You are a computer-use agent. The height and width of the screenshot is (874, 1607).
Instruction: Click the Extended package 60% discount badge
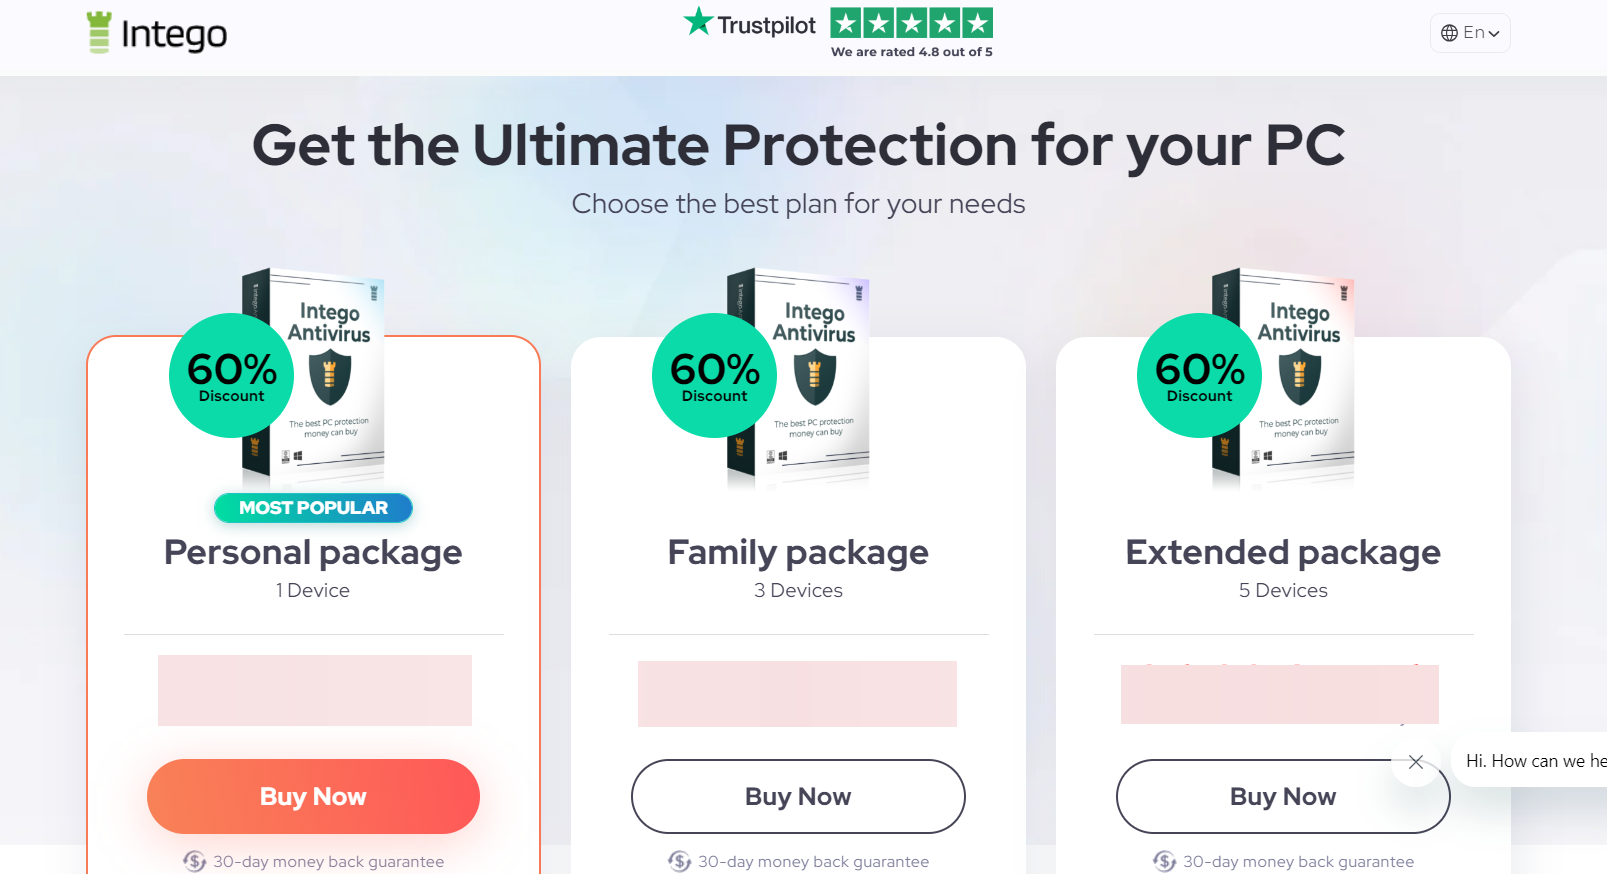point(1199,375)
